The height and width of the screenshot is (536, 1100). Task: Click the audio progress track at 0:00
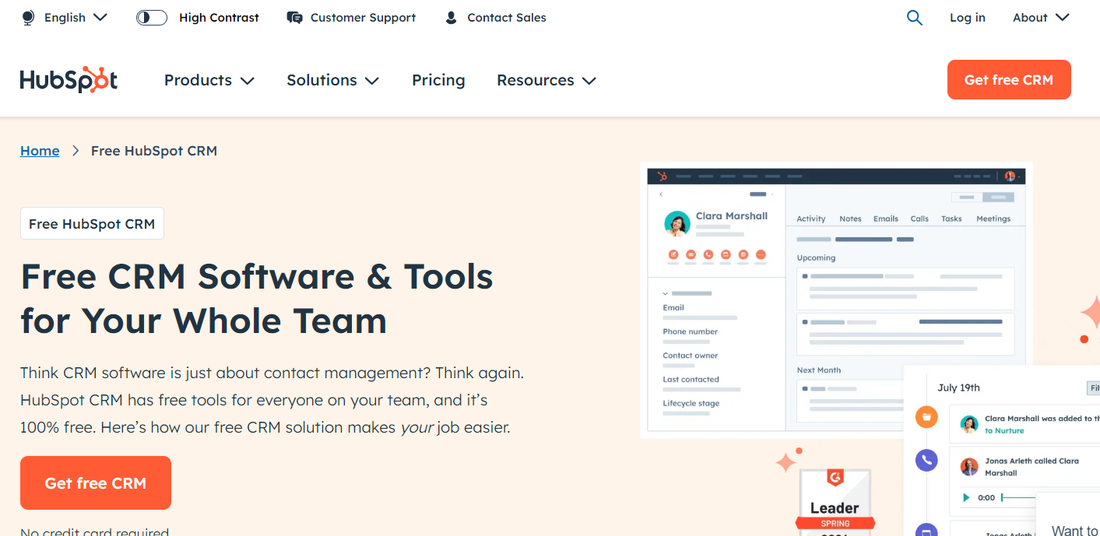(1019, 497)
